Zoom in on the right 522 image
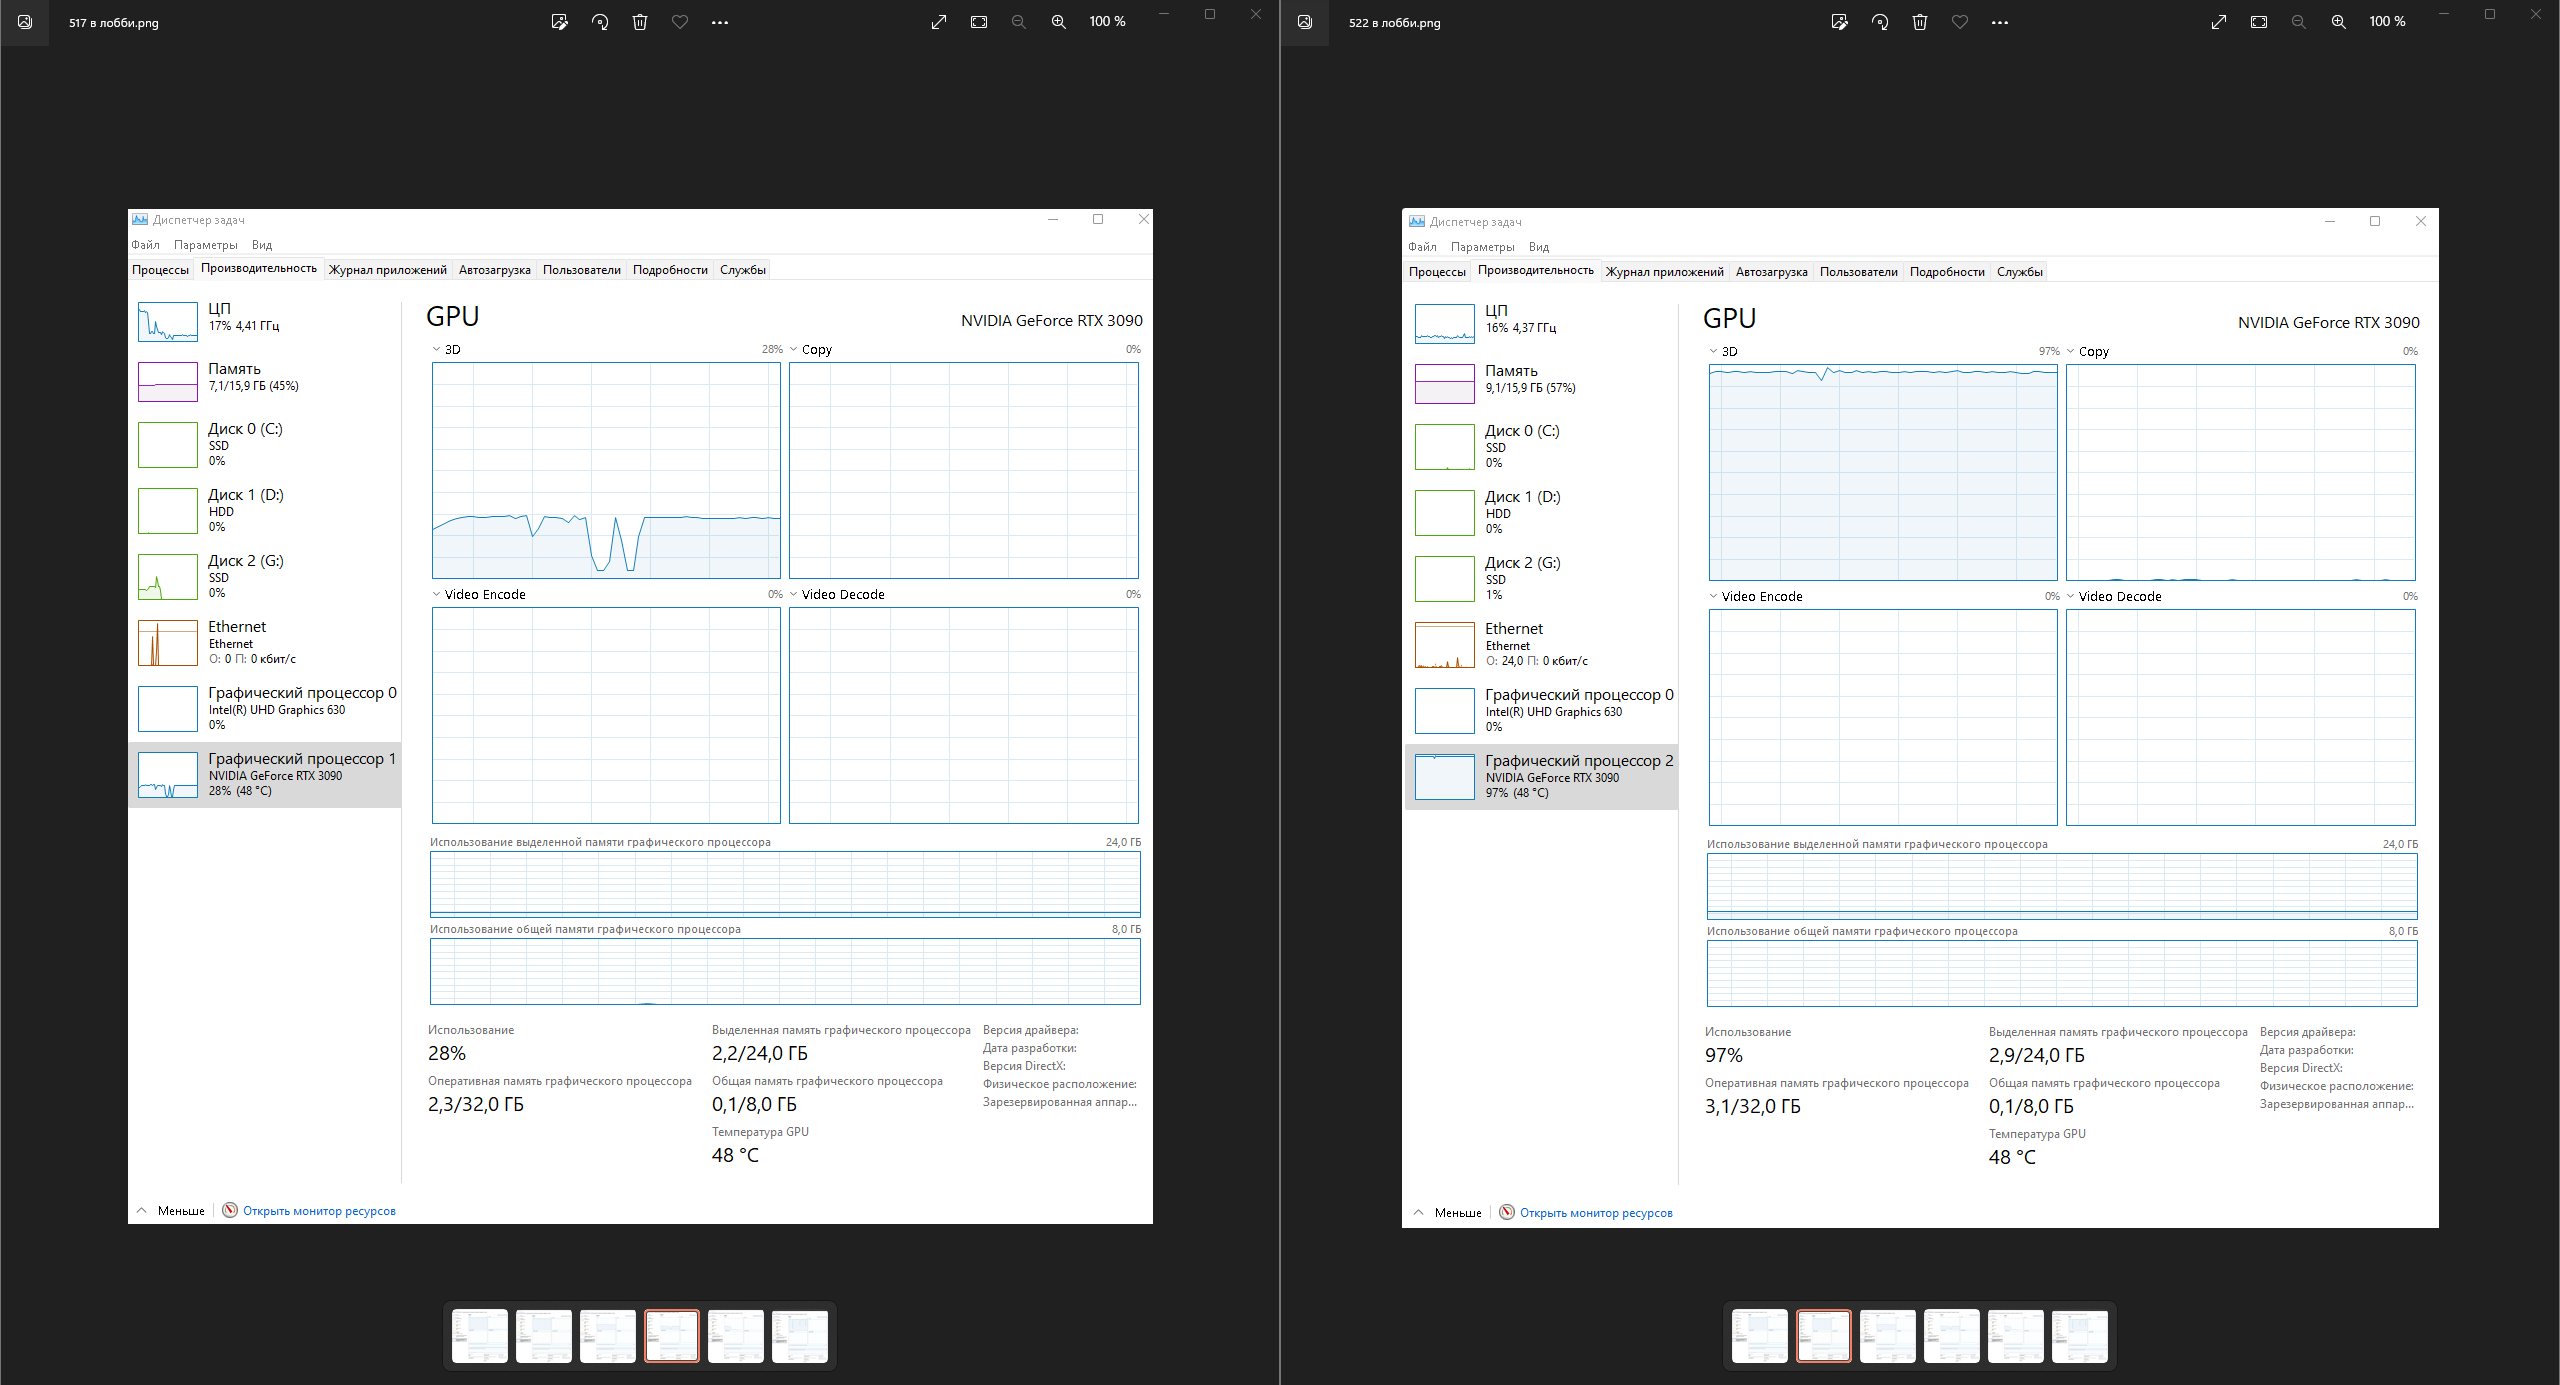 2338,22
